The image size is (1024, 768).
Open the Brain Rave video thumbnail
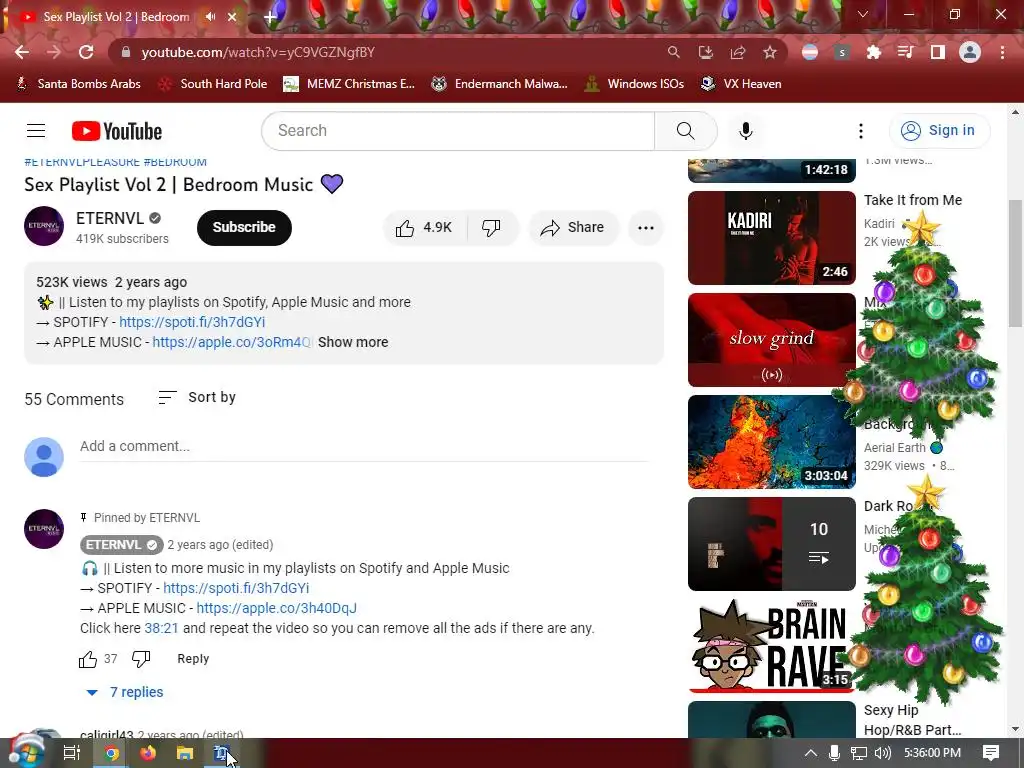[772, 646]
